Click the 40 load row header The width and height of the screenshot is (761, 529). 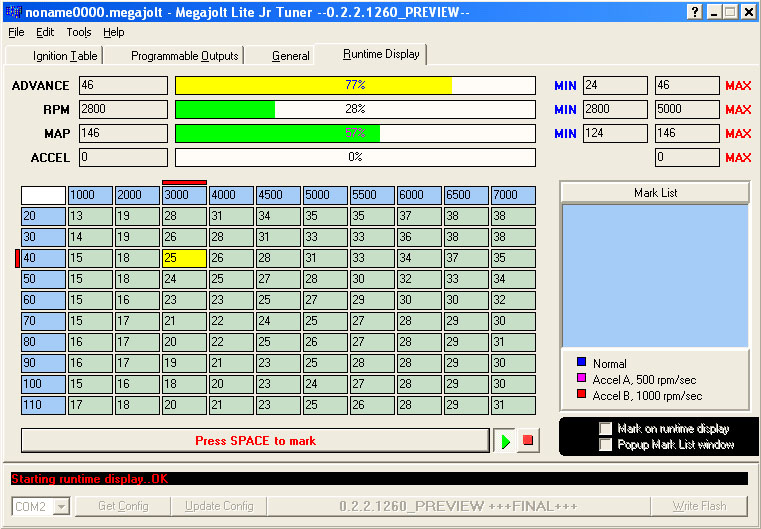click(43, 258)
